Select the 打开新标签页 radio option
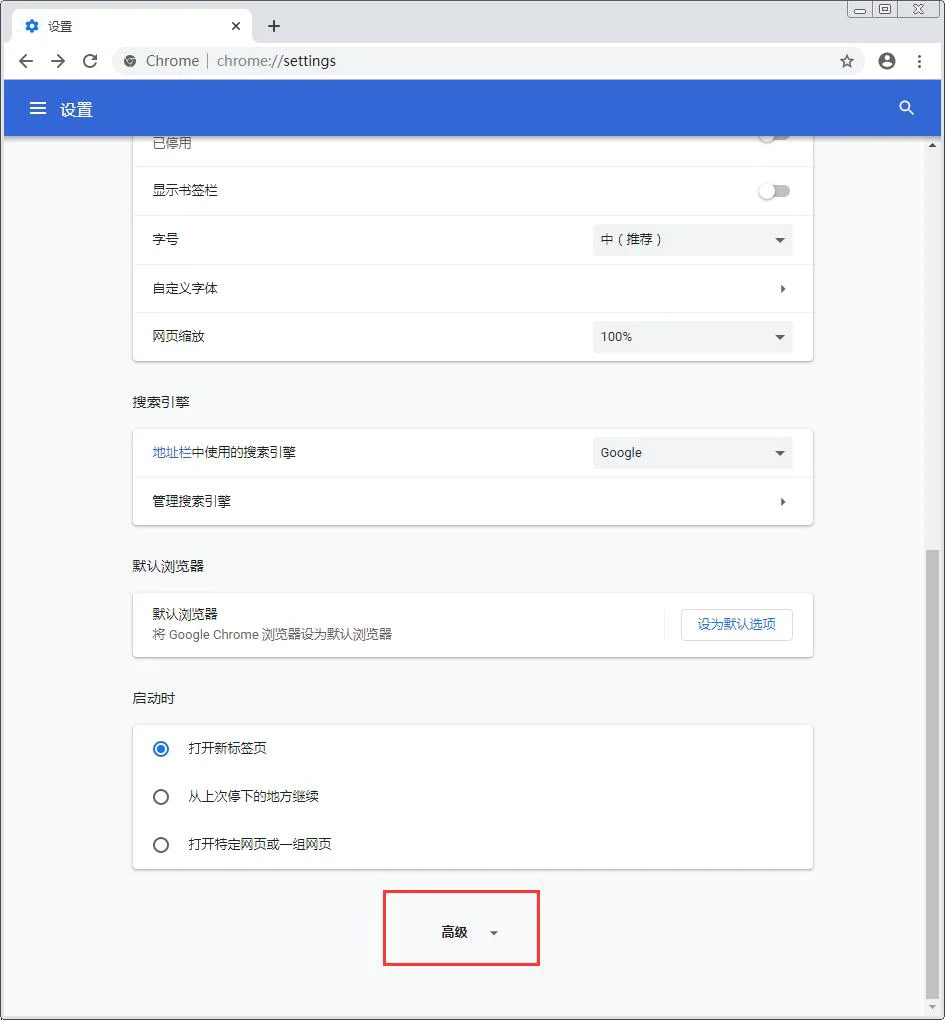Viewport: 945px width, 1020px height. point(161,748)
